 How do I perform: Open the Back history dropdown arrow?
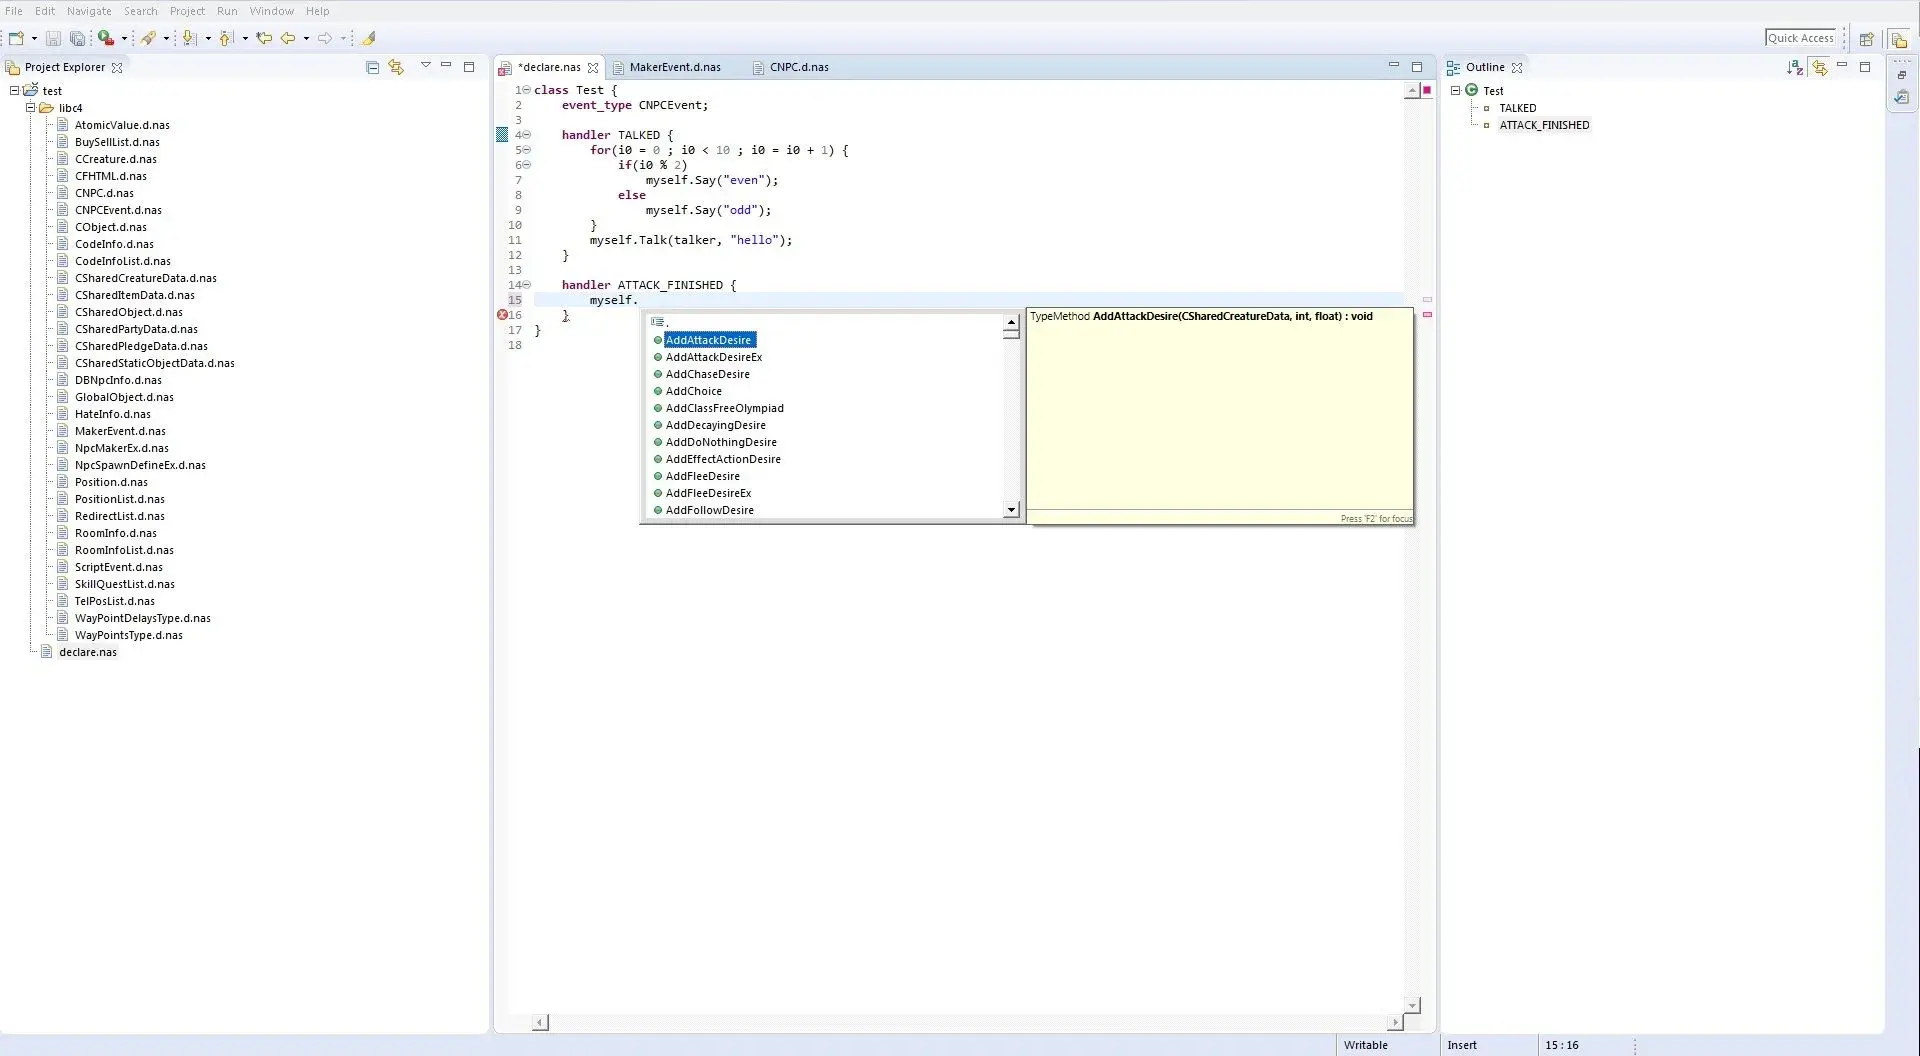coord(306,38)
